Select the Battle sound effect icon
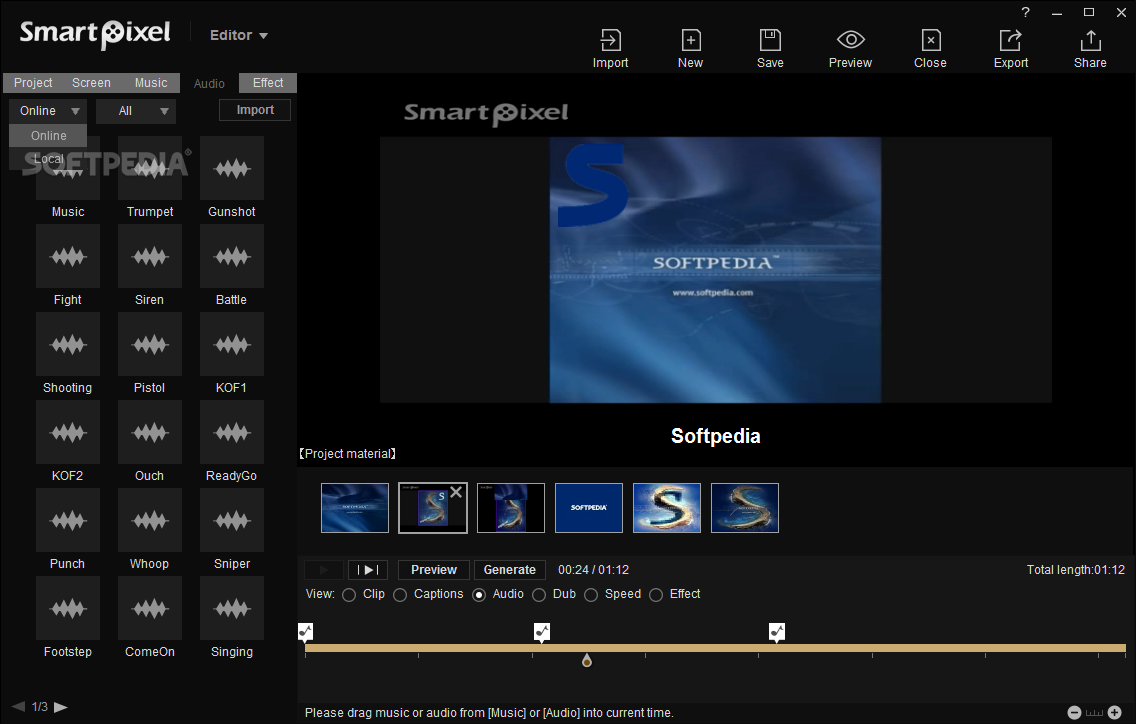 [232, 256]
